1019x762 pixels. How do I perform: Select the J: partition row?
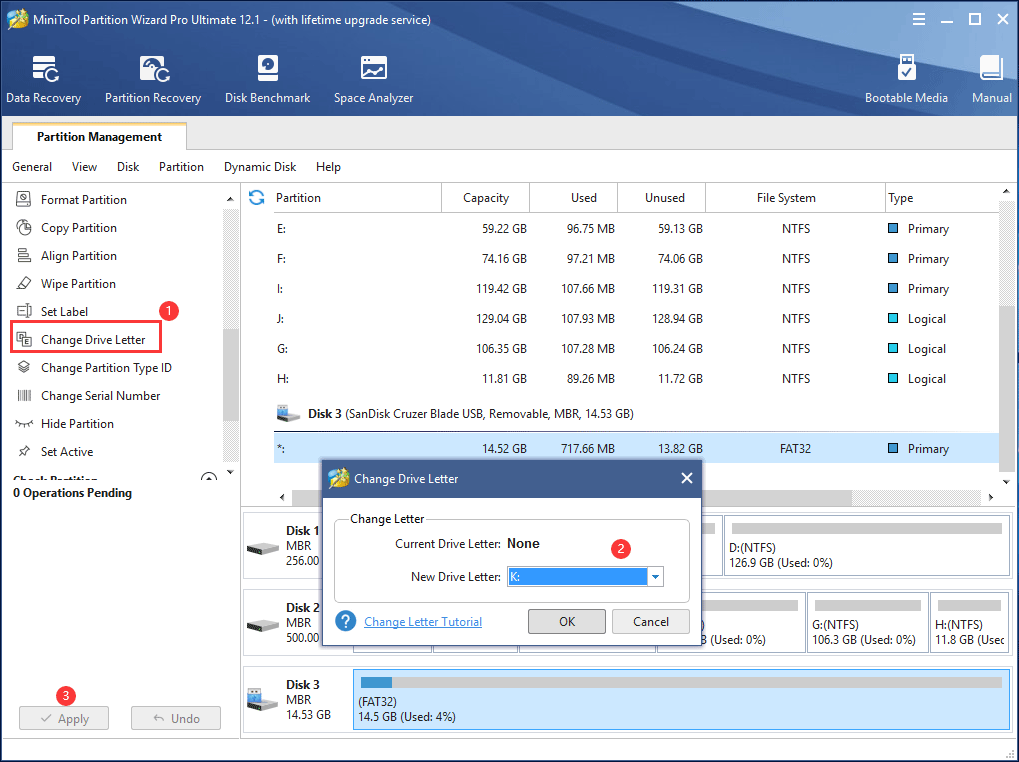coord(636,318)
